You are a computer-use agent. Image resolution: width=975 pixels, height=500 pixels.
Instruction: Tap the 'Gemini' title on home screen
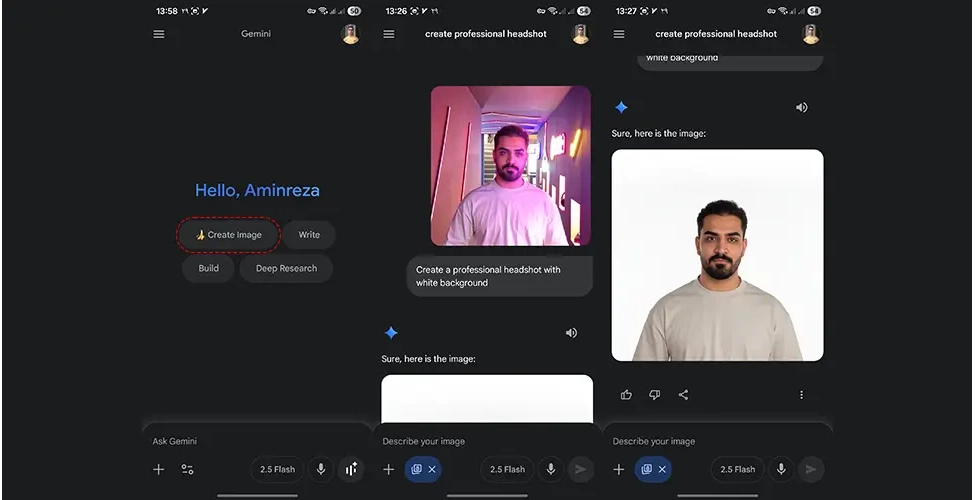(x=256, y=34)
